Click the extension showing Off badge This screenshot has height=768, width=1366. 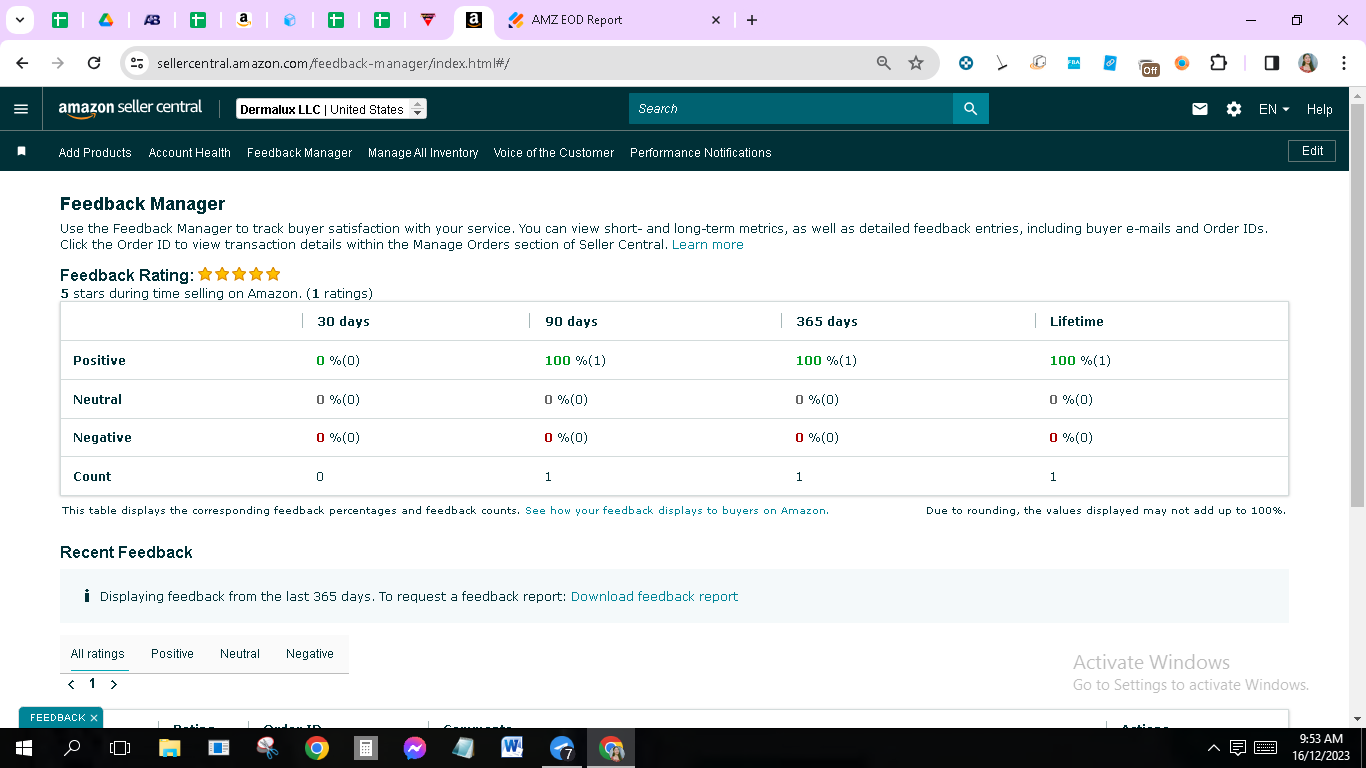tap(1148, 66)
